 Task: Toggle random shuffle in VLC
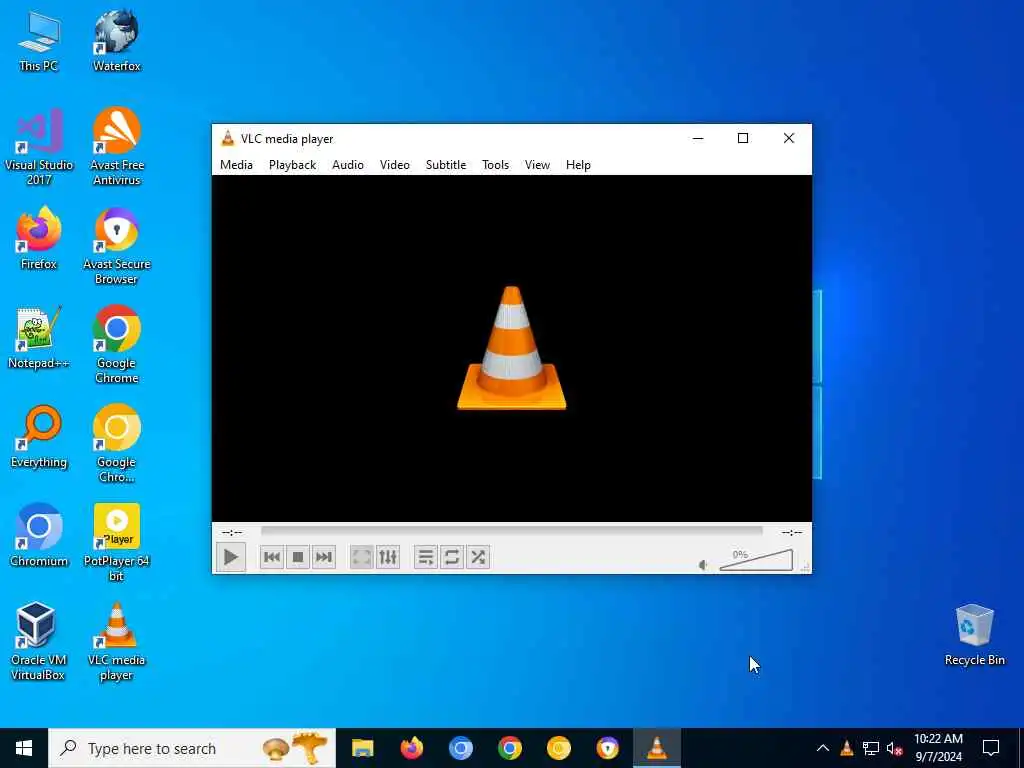pos(478,557)
